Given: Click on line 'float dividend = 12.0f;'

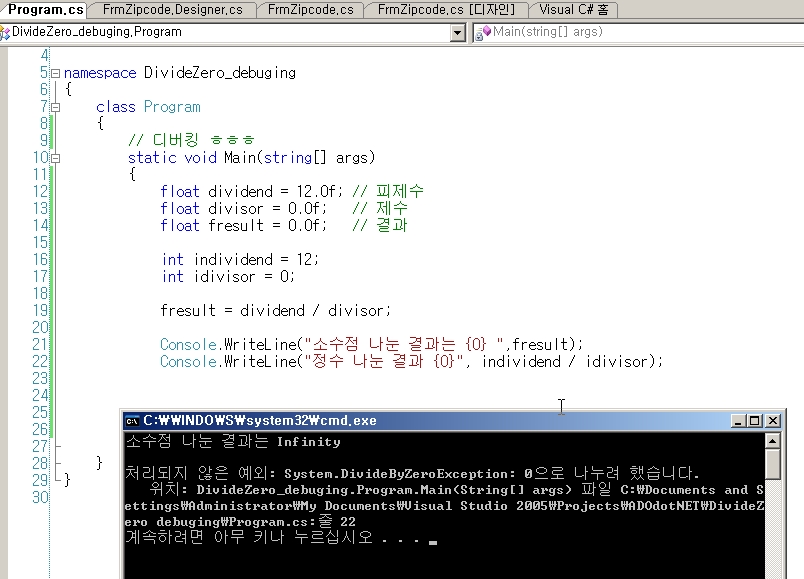Looking at the screenshot, I should (x=251, y=192).
